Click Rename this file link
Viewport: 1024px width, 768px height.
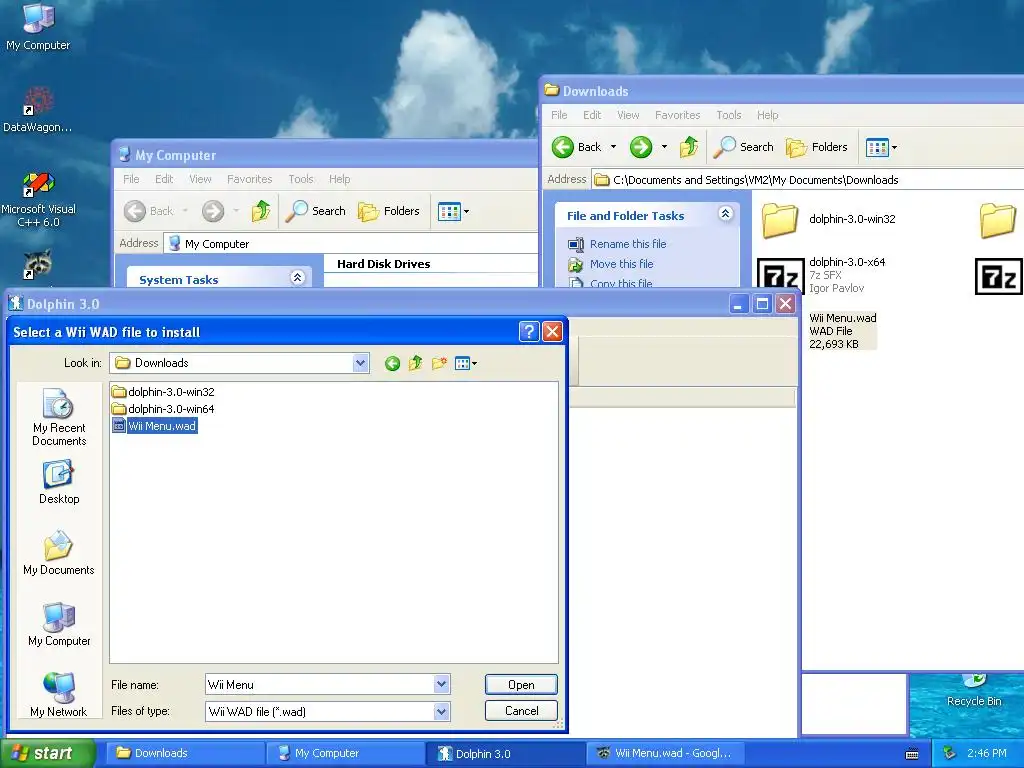pos(628,244)
